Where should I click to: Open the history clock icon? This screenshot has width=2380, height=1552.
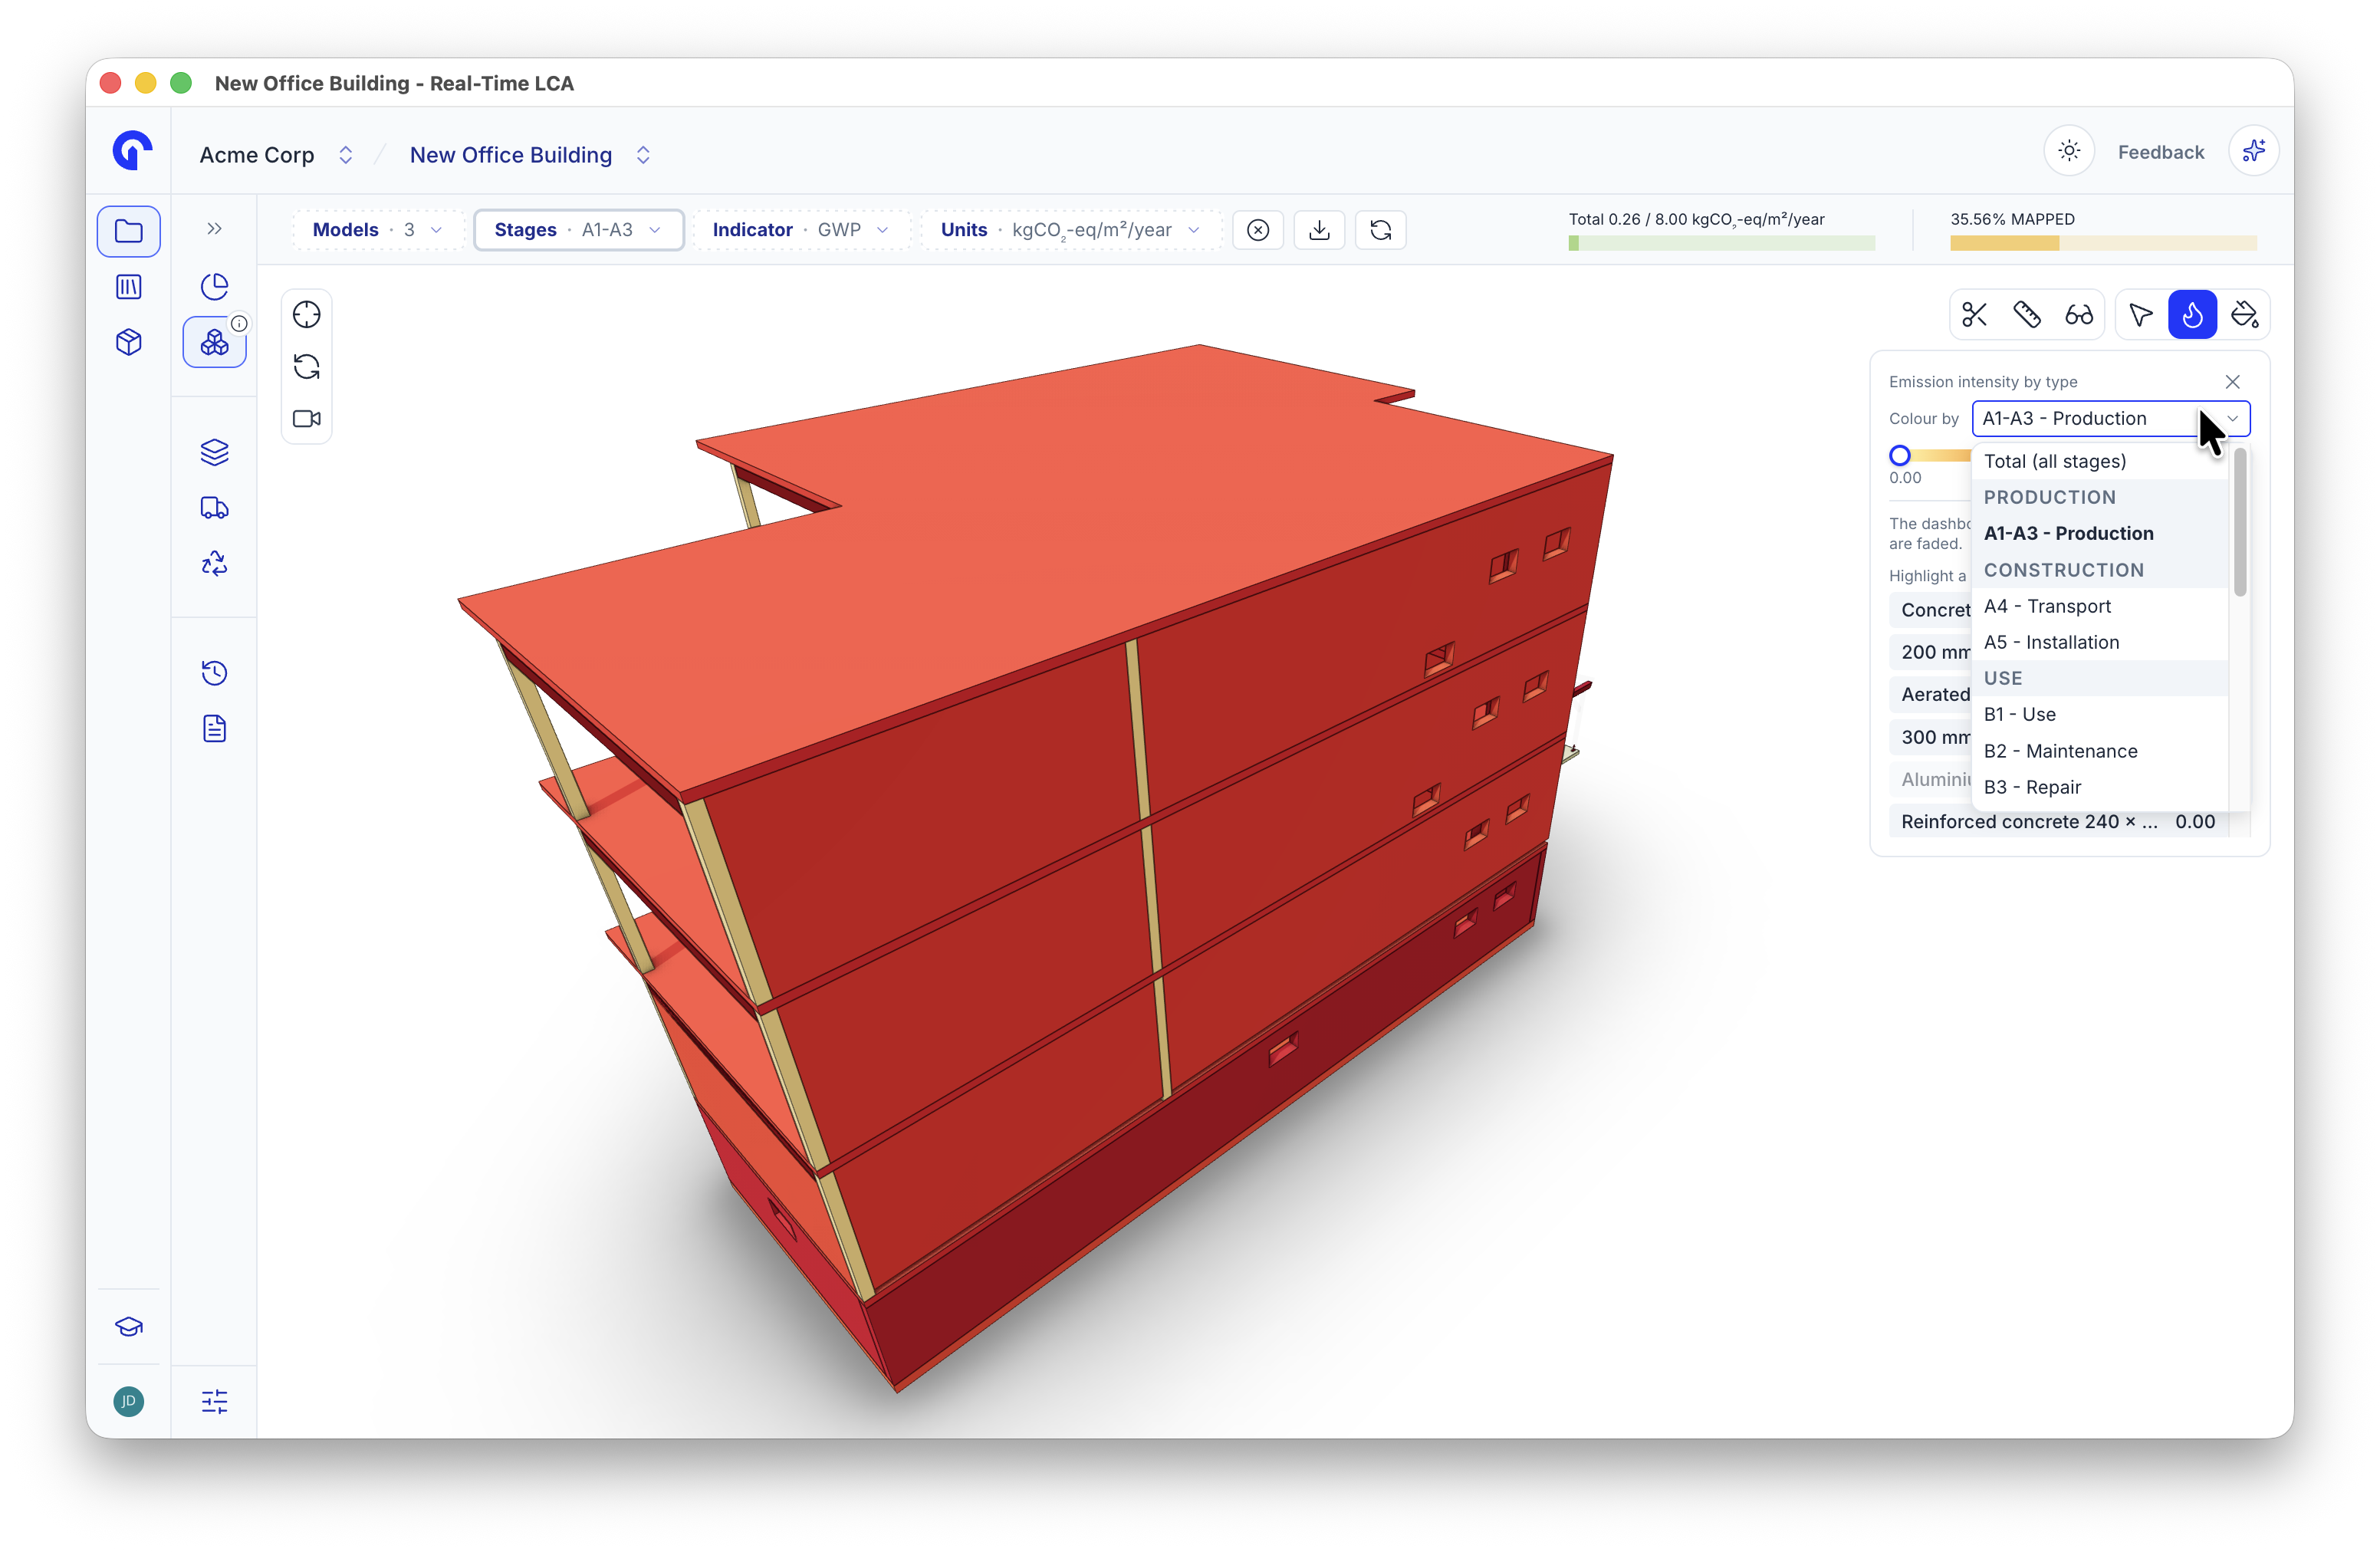click(x=214, y=673)
